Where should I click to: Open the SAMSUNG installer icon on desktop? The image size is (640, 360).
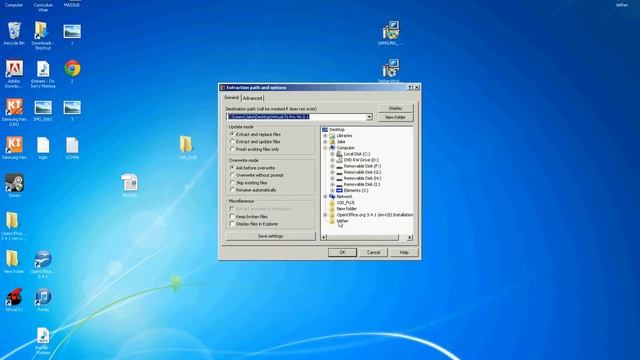click(391, 31)
